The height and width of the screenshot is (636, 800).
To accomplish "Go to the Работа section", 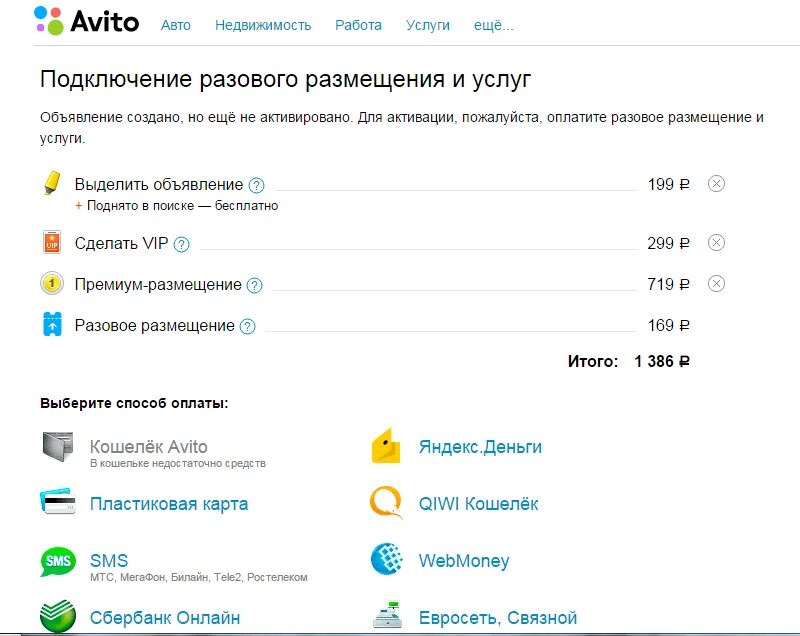I will [358, 25].
